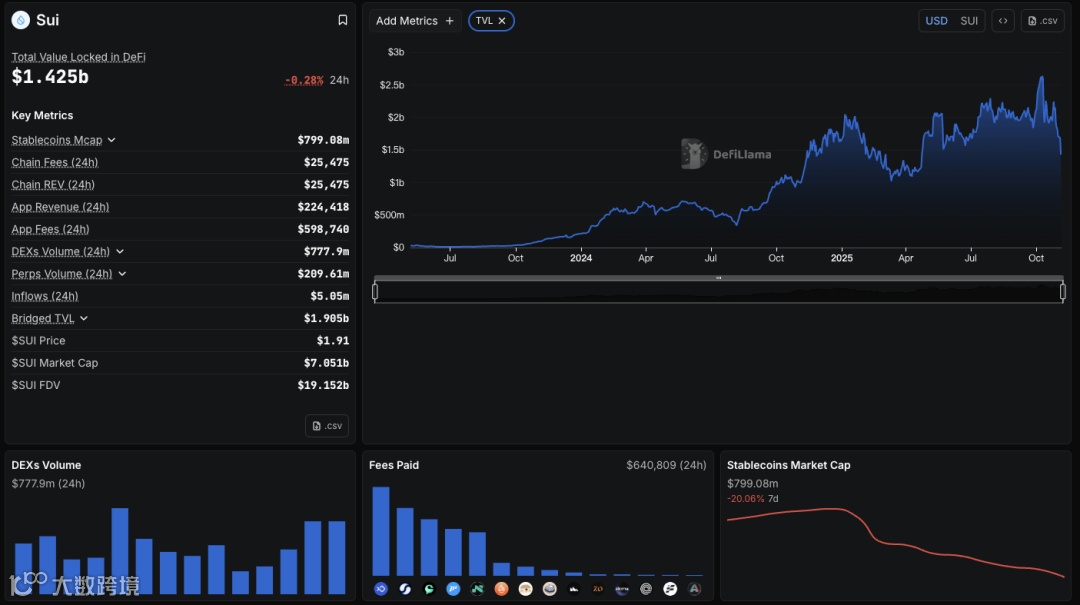1080x605 pixels.
Task: Remove the TVL metric chip
Action: tap(502, 21)
